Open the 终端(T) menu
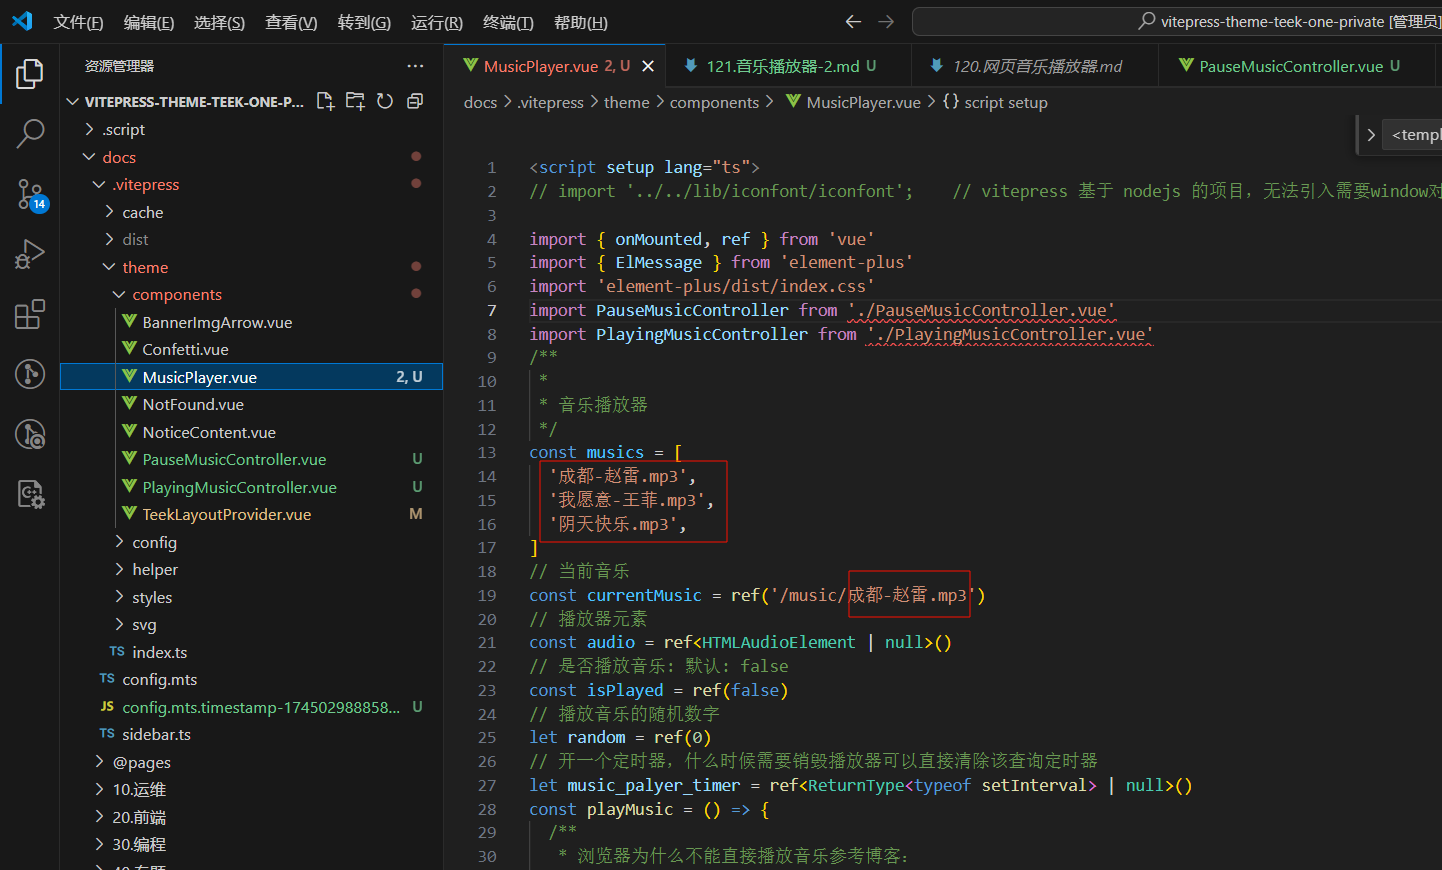 tap(508, 22)
